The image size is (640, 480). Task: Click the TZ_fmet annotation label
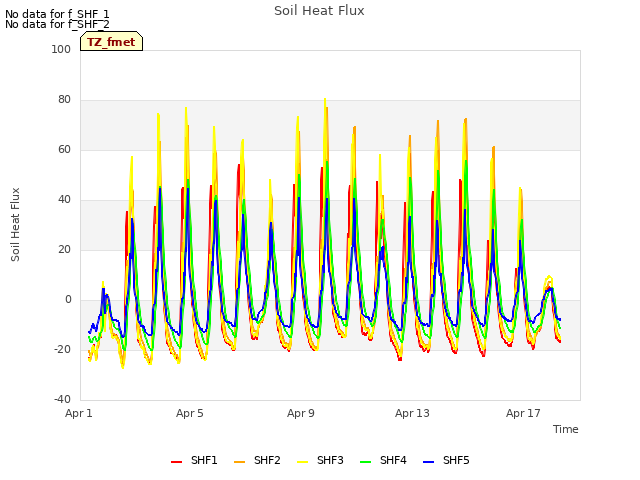[111, 42]
